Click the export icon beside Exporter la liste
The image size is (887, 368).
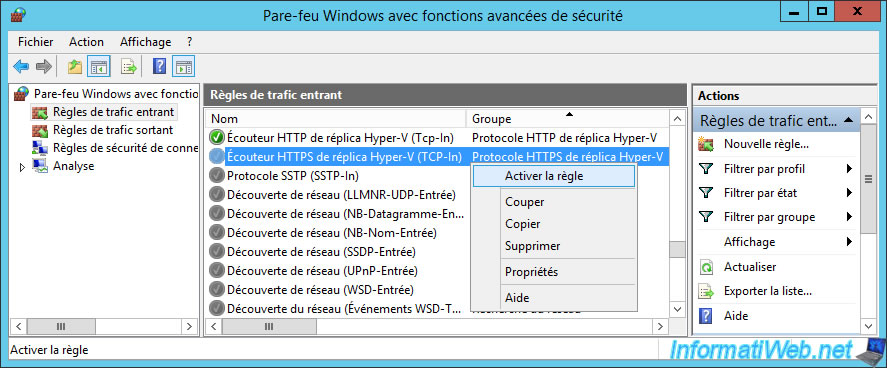[x=706, y=292]
